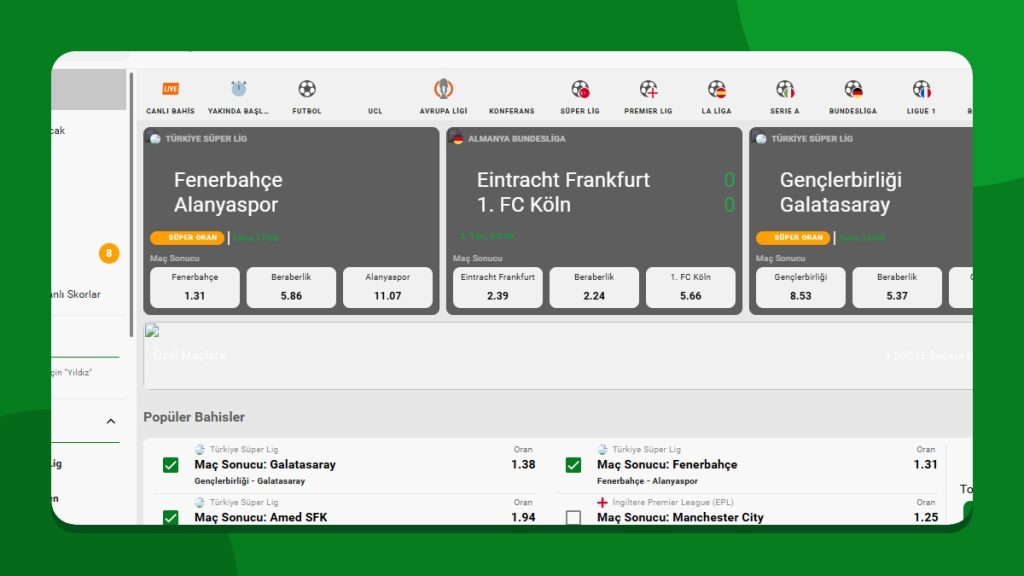This screenshot has width=1024, height=576.
Task: Bet on 1. FC Köln at 5.66
Action: [x=690, y=287]
